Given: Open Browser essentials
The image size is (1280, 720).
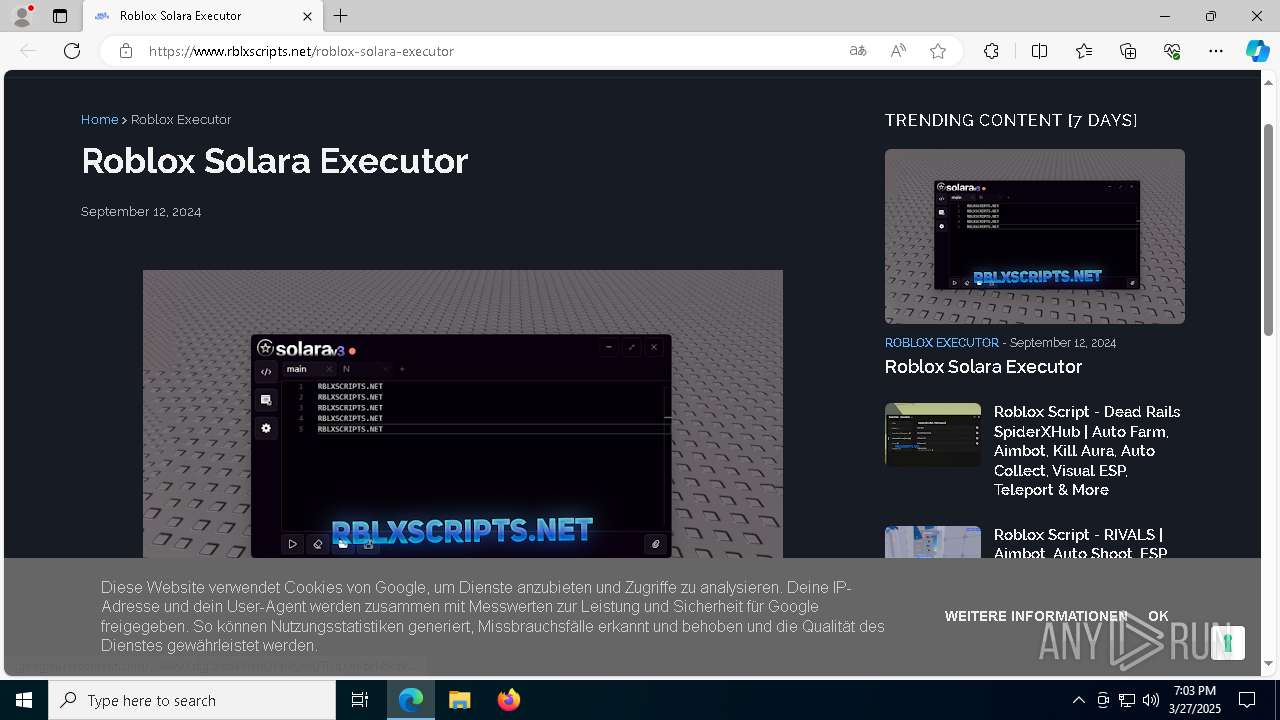Looking at the screenshot, I should (x=1172, y=51).
